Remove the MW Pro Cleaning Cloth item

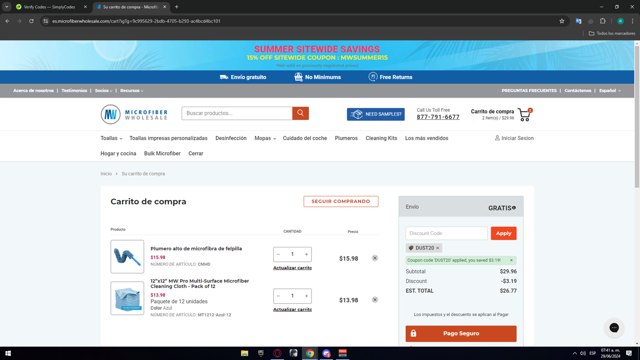pos(375,300)
